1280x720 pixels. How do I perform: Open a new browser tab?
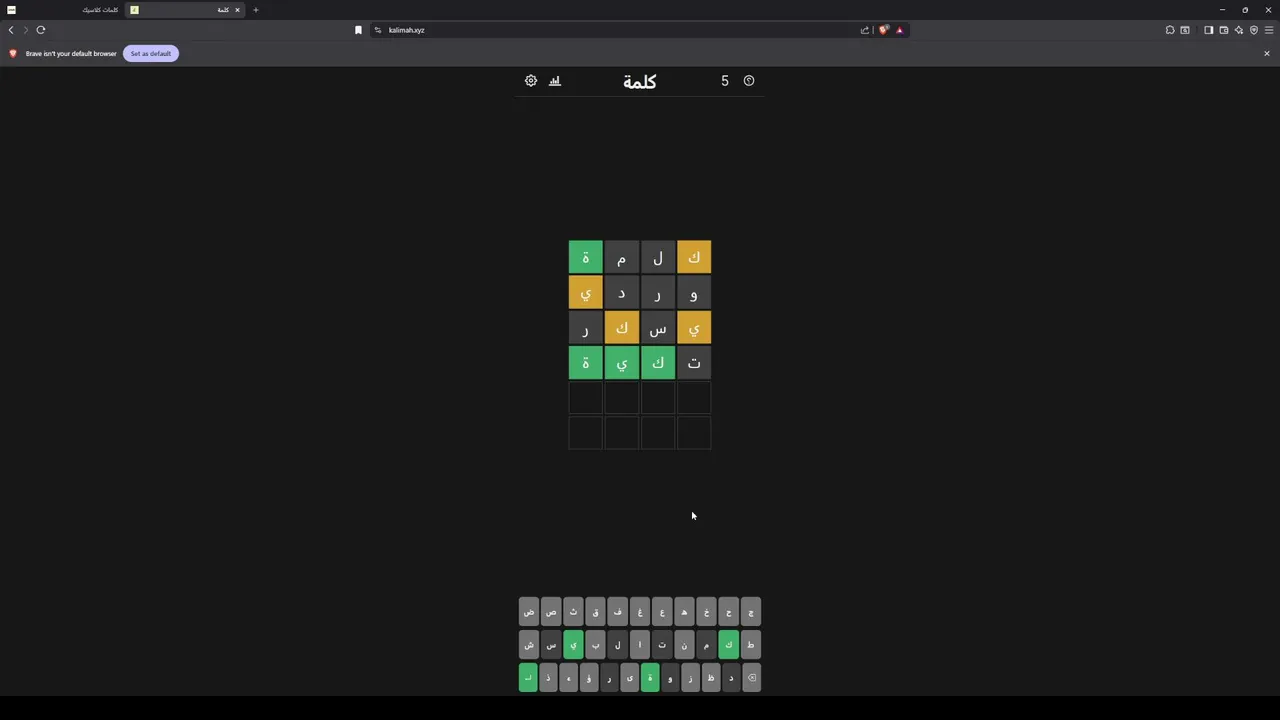pyautogui.click(x=255, y=10)
